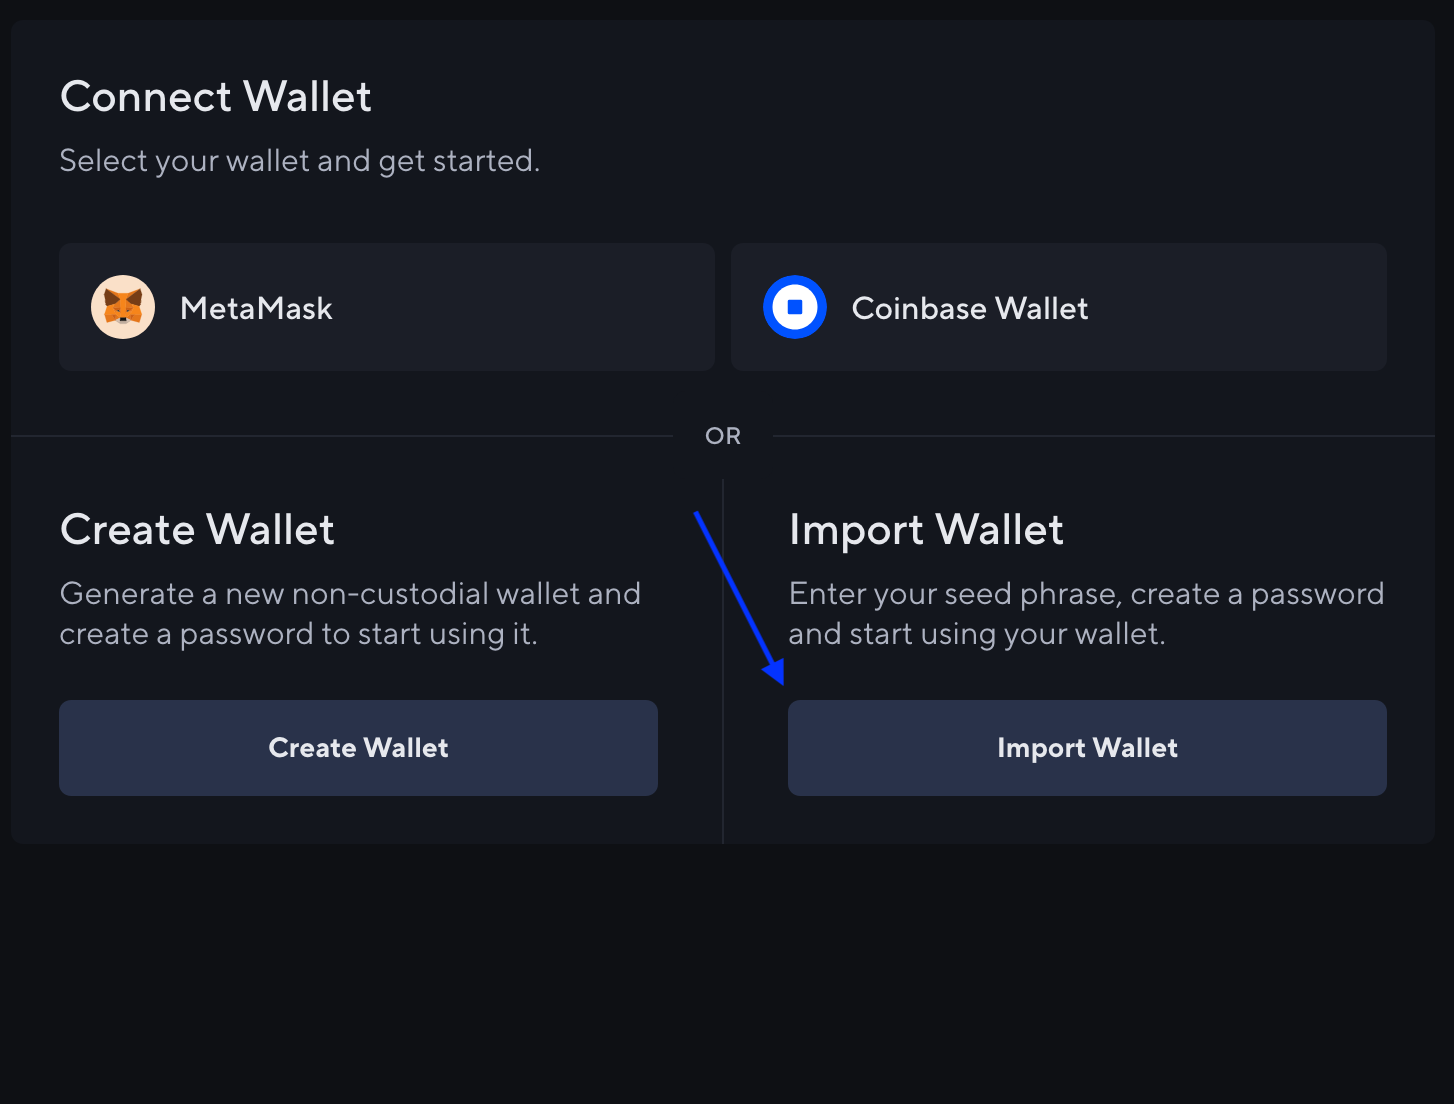Click the subtitle under Connect Wallet

[299, 160]
